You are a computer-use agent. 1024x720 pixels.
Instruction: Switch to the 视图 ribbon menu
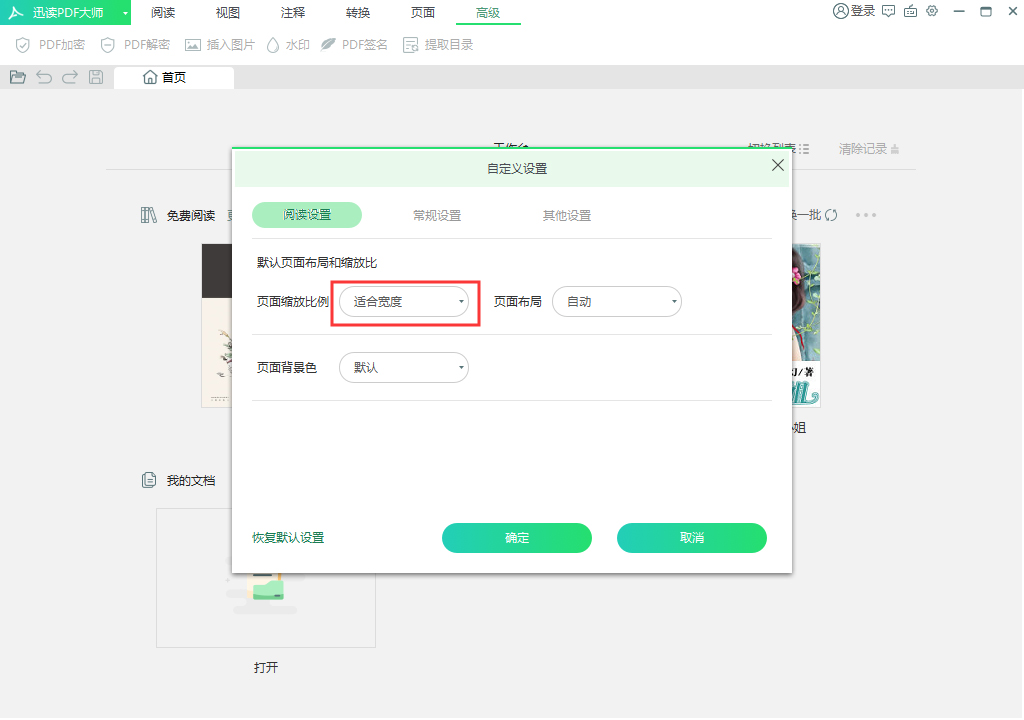pos(227,13)
